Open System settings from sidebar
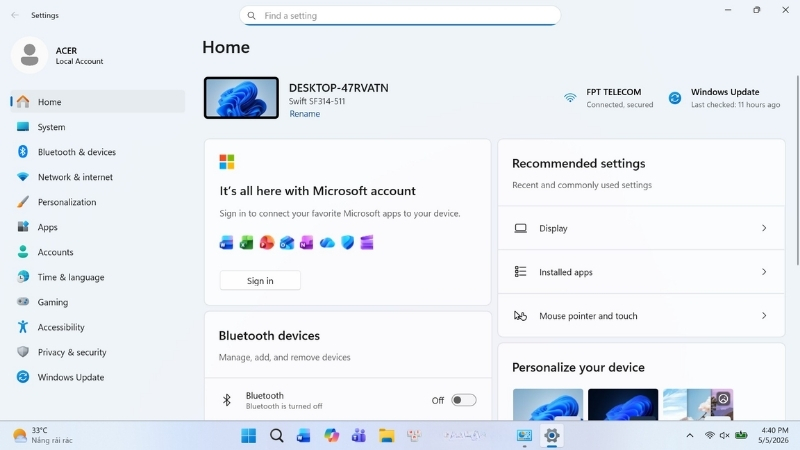This screenshot has height=450, width=800. coord(97,127)
